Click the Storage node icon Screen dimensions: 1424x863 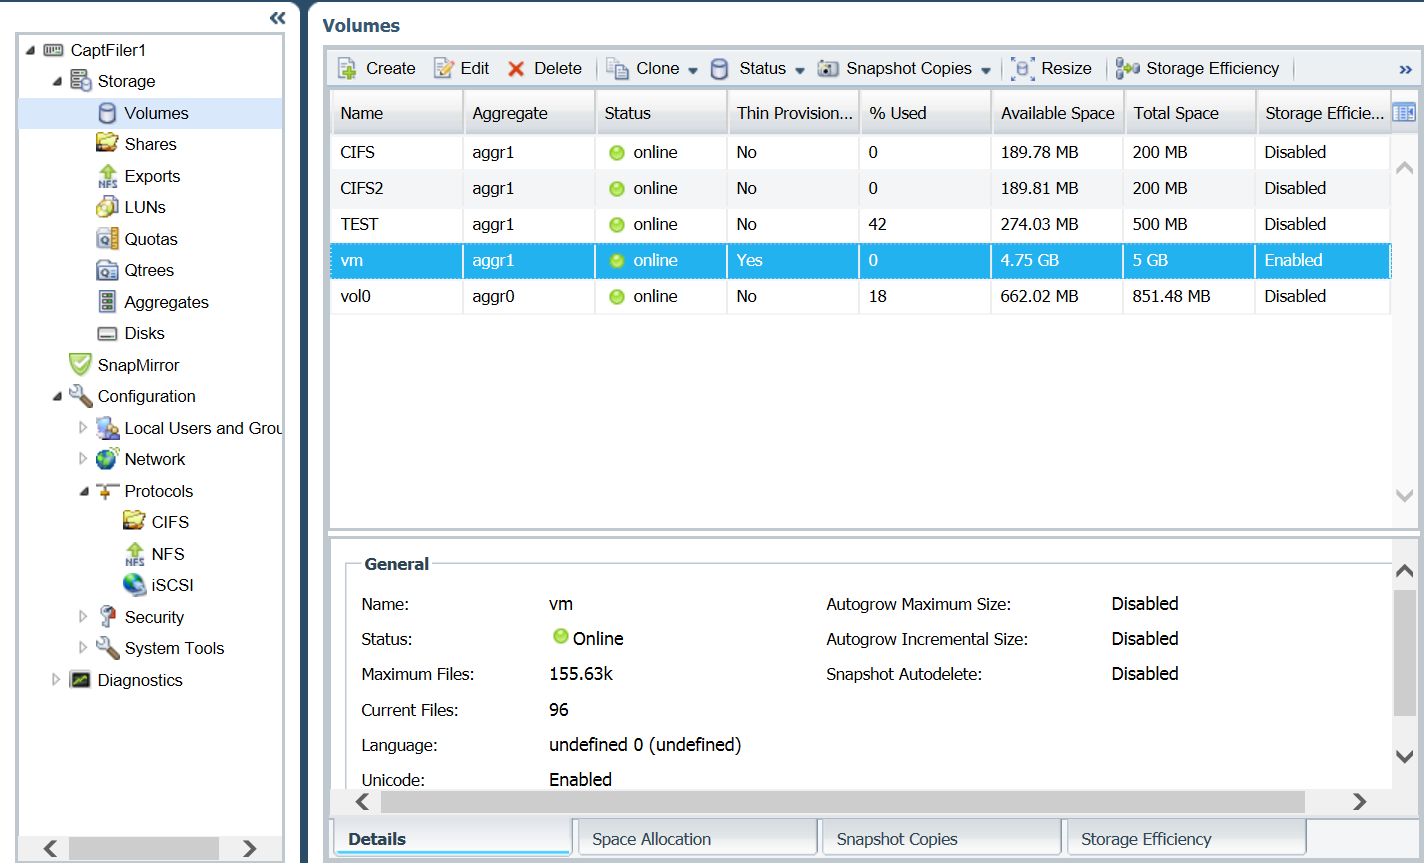click(81, 81)
